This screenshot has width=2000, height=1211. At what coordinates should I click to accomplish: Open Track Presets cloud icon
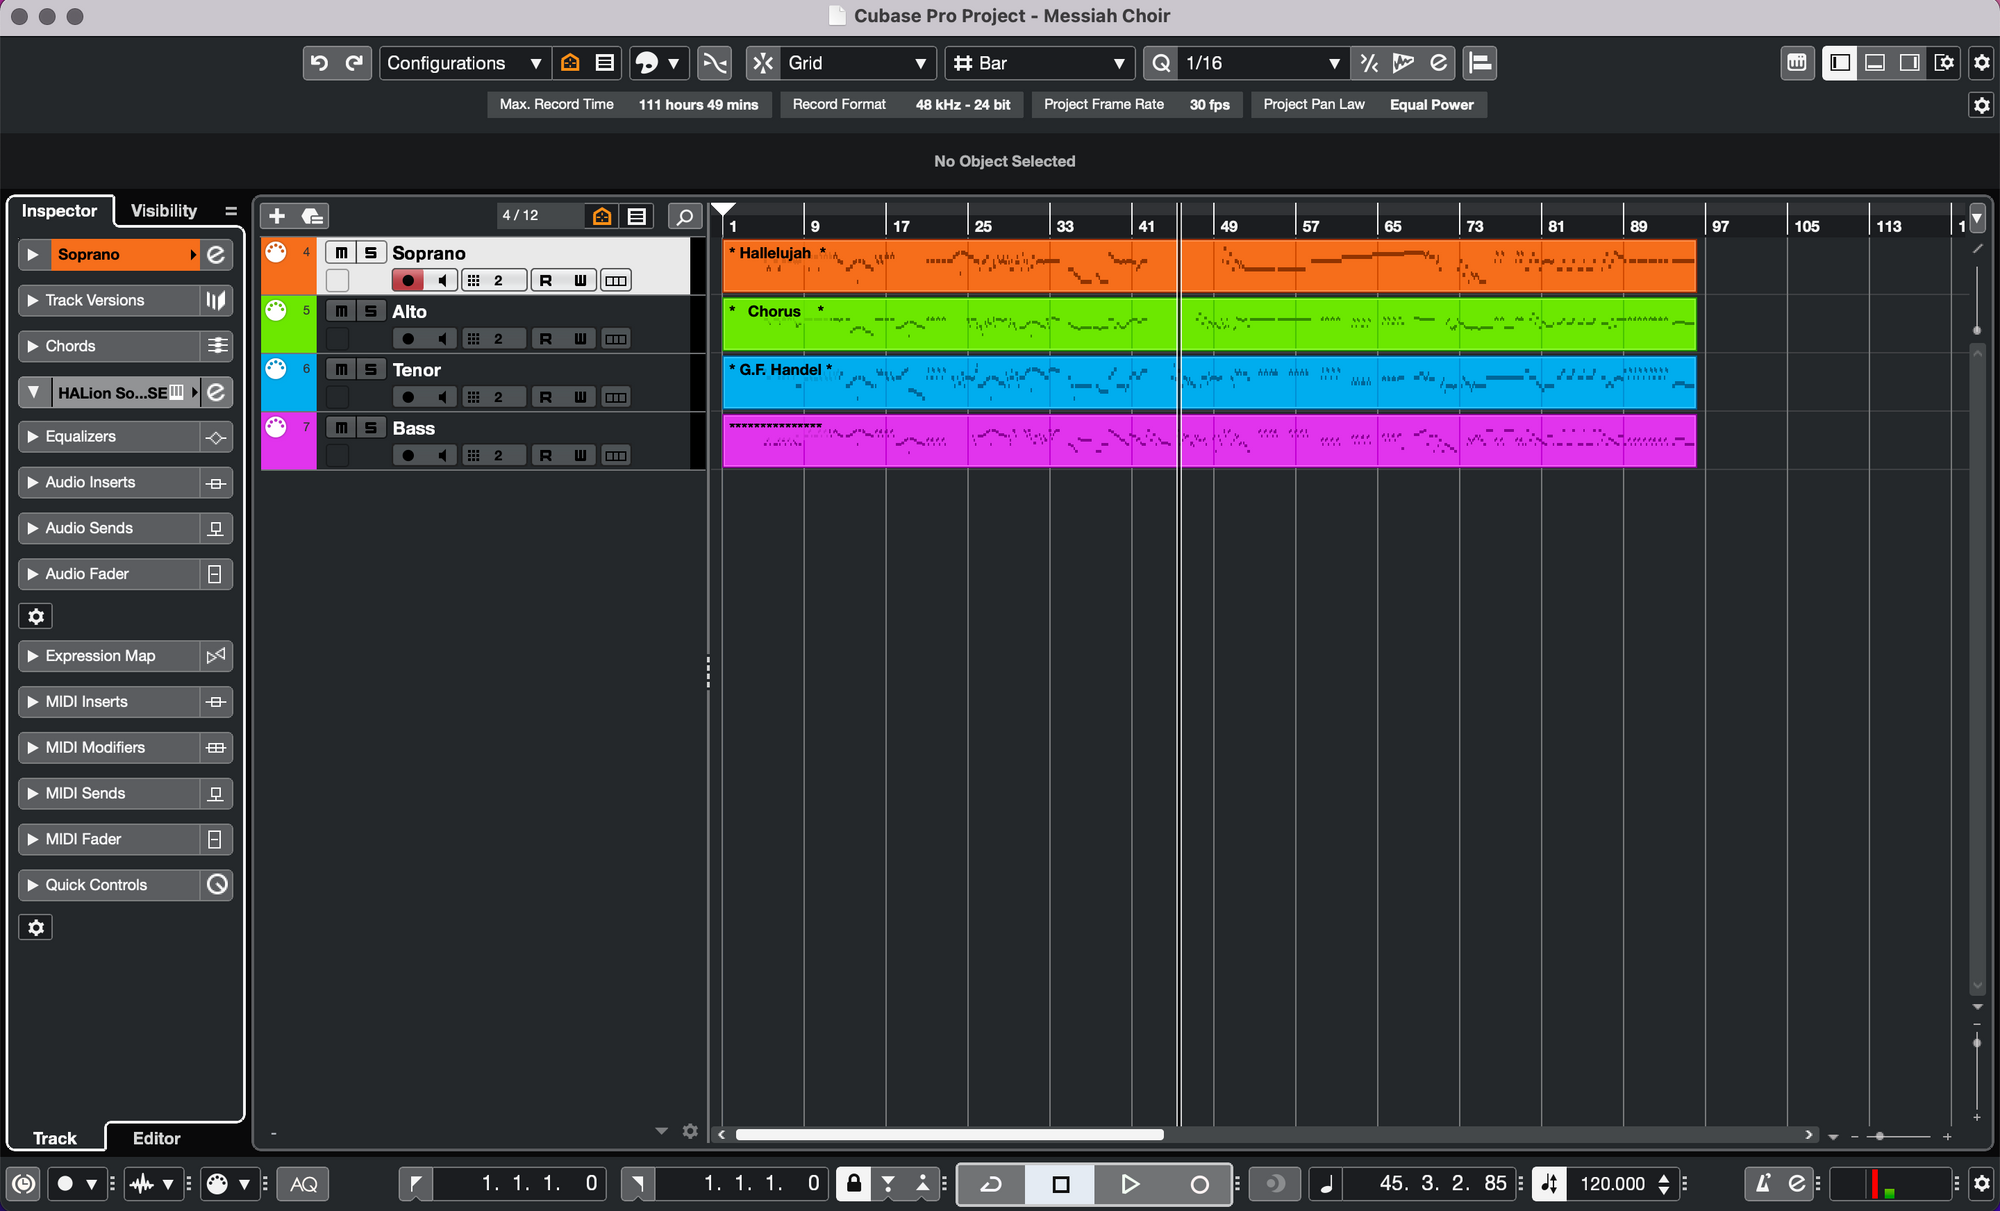pos(312,216)
